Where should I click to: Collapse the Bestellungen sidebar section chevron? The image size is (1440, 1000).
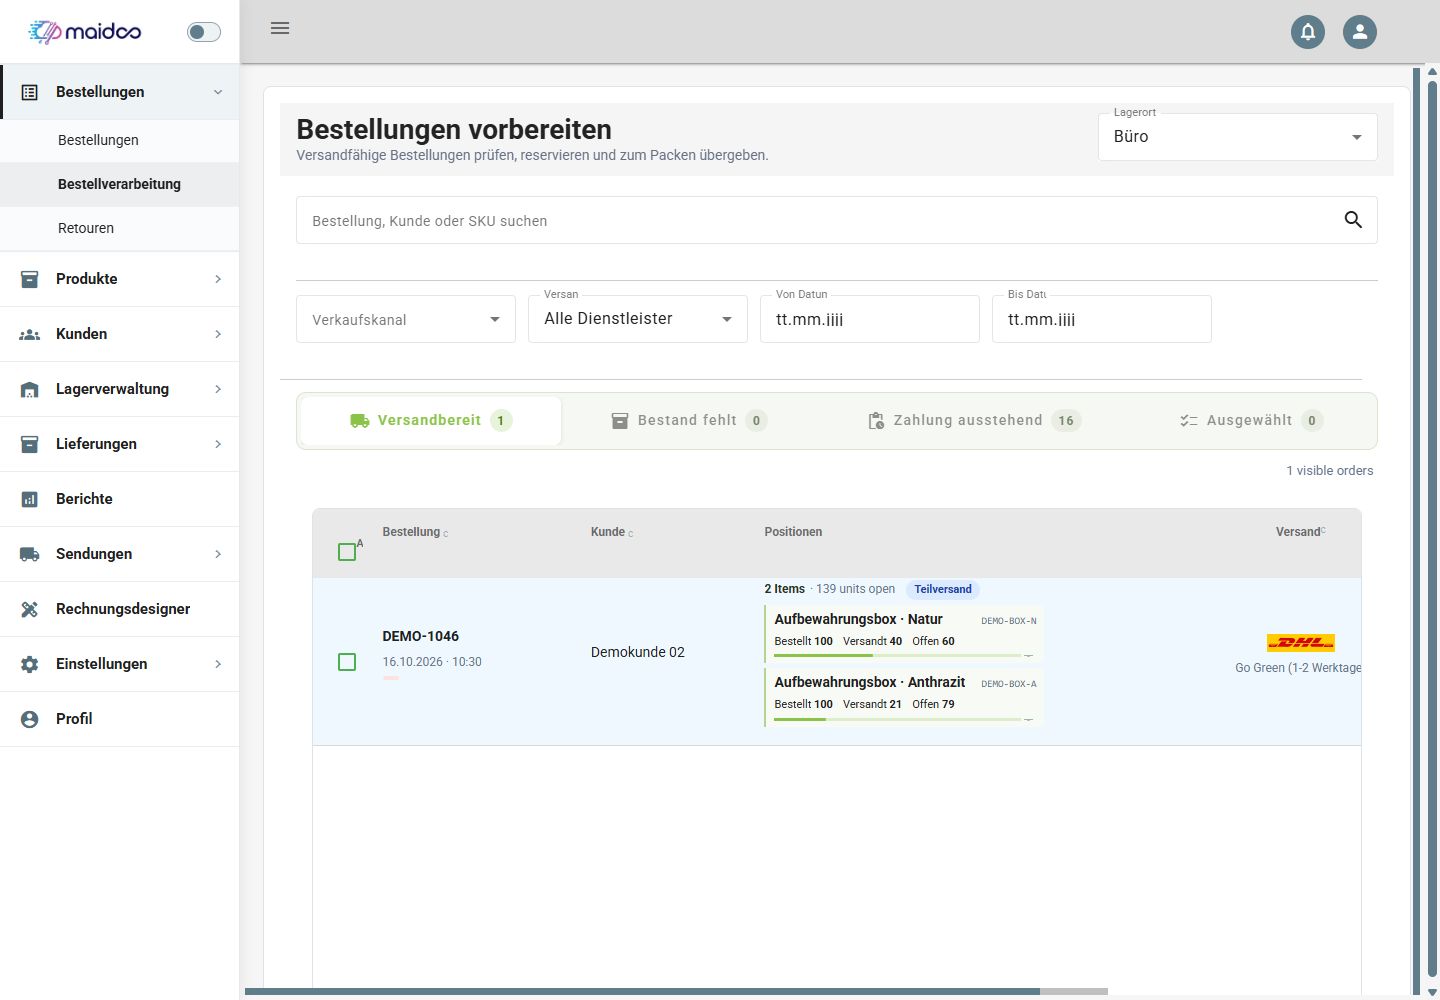(x=218, y=92)
